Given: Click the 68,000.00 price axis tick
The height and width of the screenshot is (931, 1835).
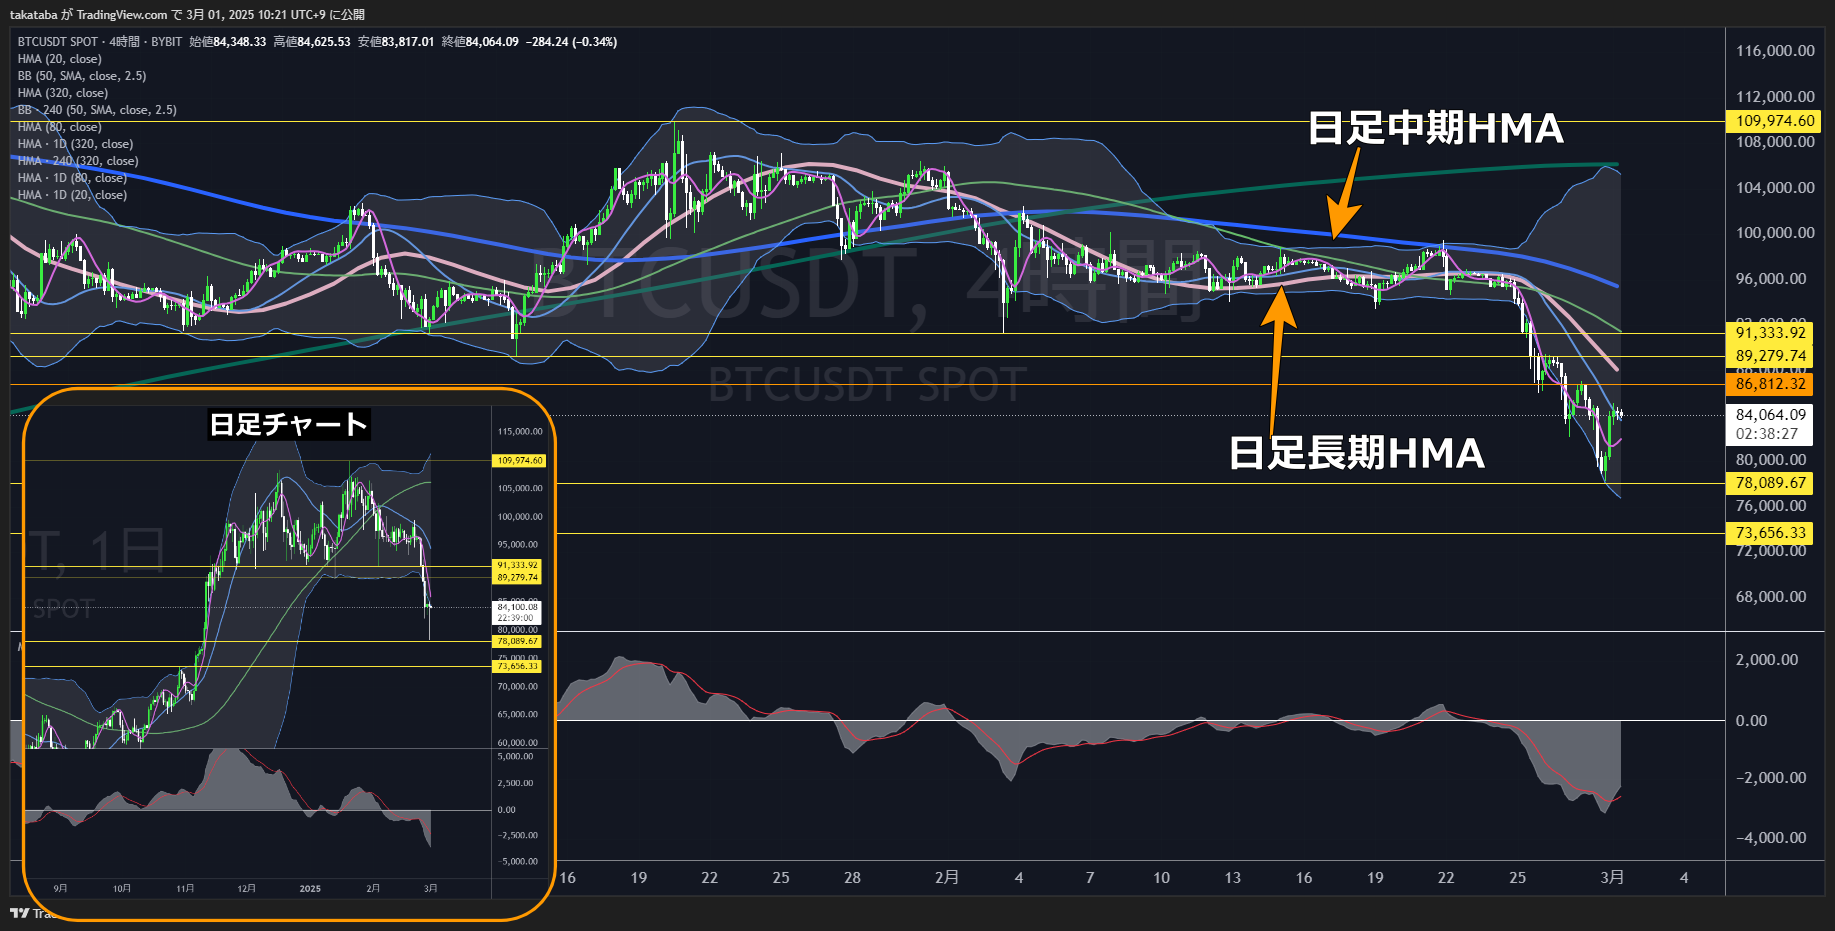Looking at the screenshot, I should point(1771,597).
